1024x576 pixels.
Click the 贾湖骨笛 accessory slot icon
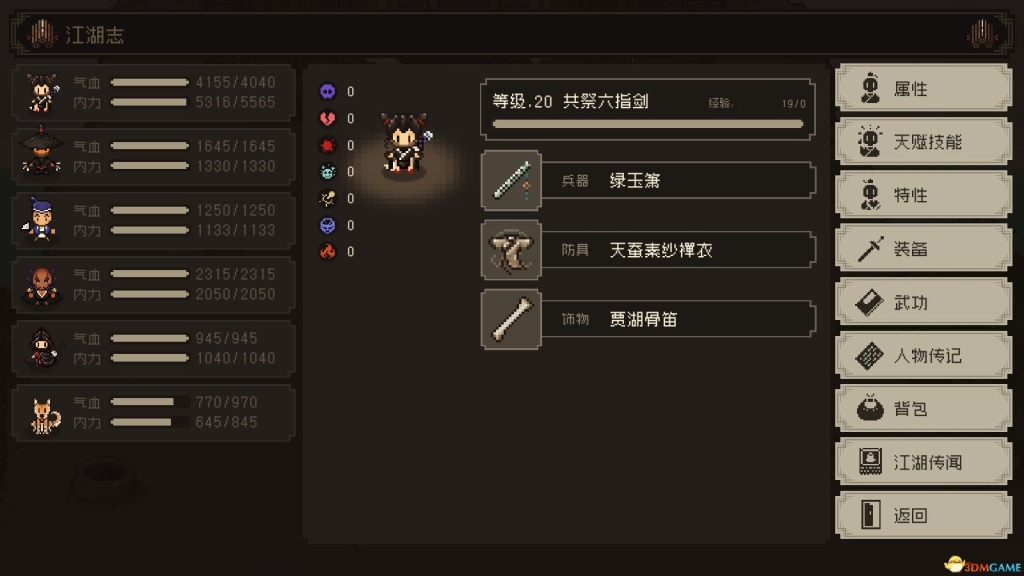point(511,319)
